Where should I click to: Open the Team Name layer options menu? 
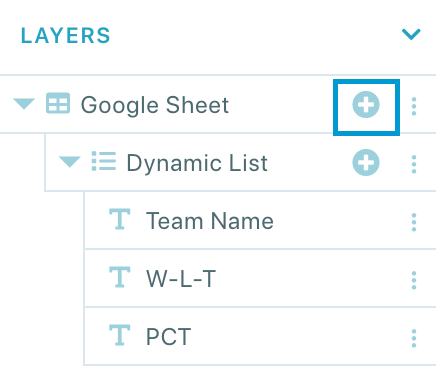tap(414, 222)
